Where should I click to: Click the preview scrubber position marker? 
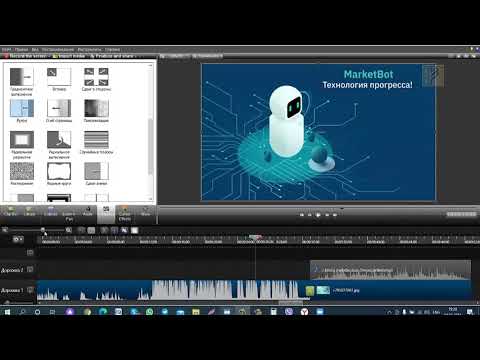pyautogui.click(x=342, y=209)
